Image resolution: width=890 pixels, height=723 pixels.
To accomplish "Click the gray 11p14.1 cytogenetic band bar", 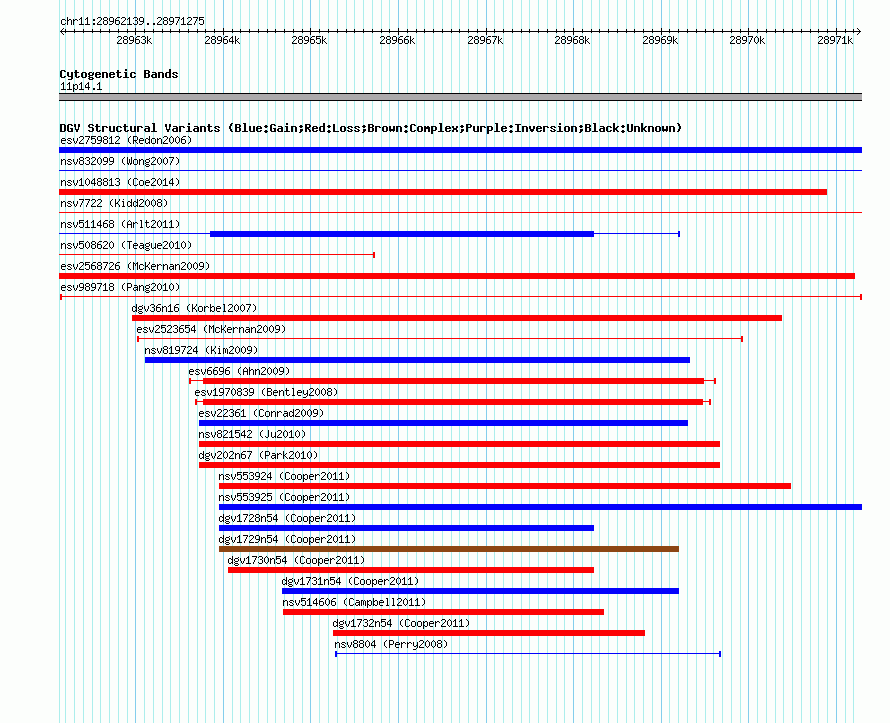I will coord(460,97).
